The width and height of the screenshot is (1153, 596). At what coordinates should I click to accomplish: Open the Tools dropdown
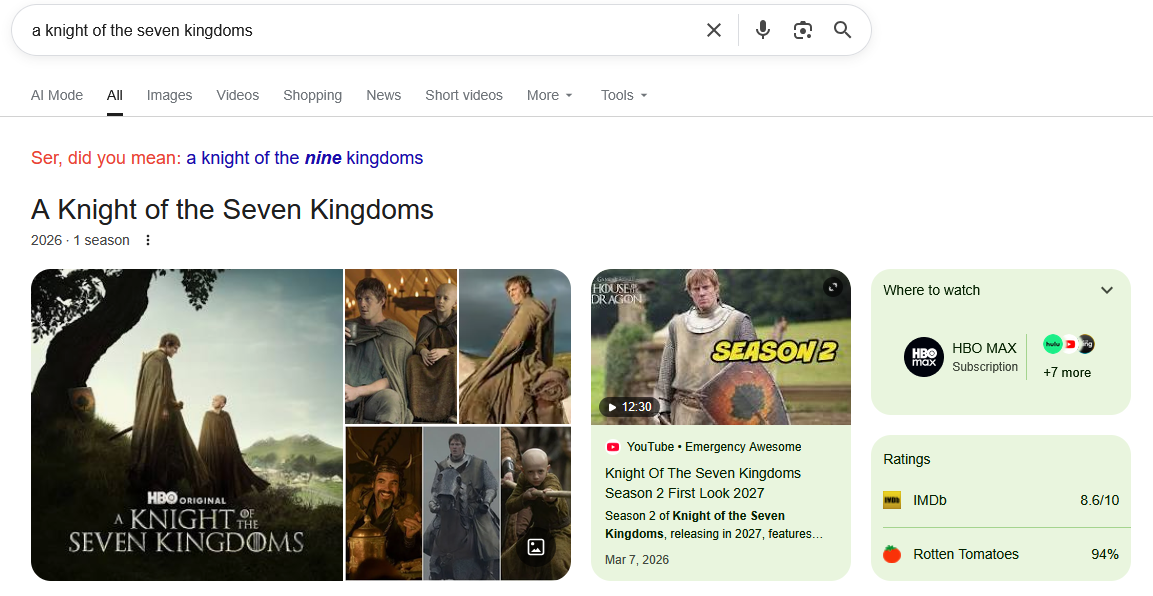624,96
